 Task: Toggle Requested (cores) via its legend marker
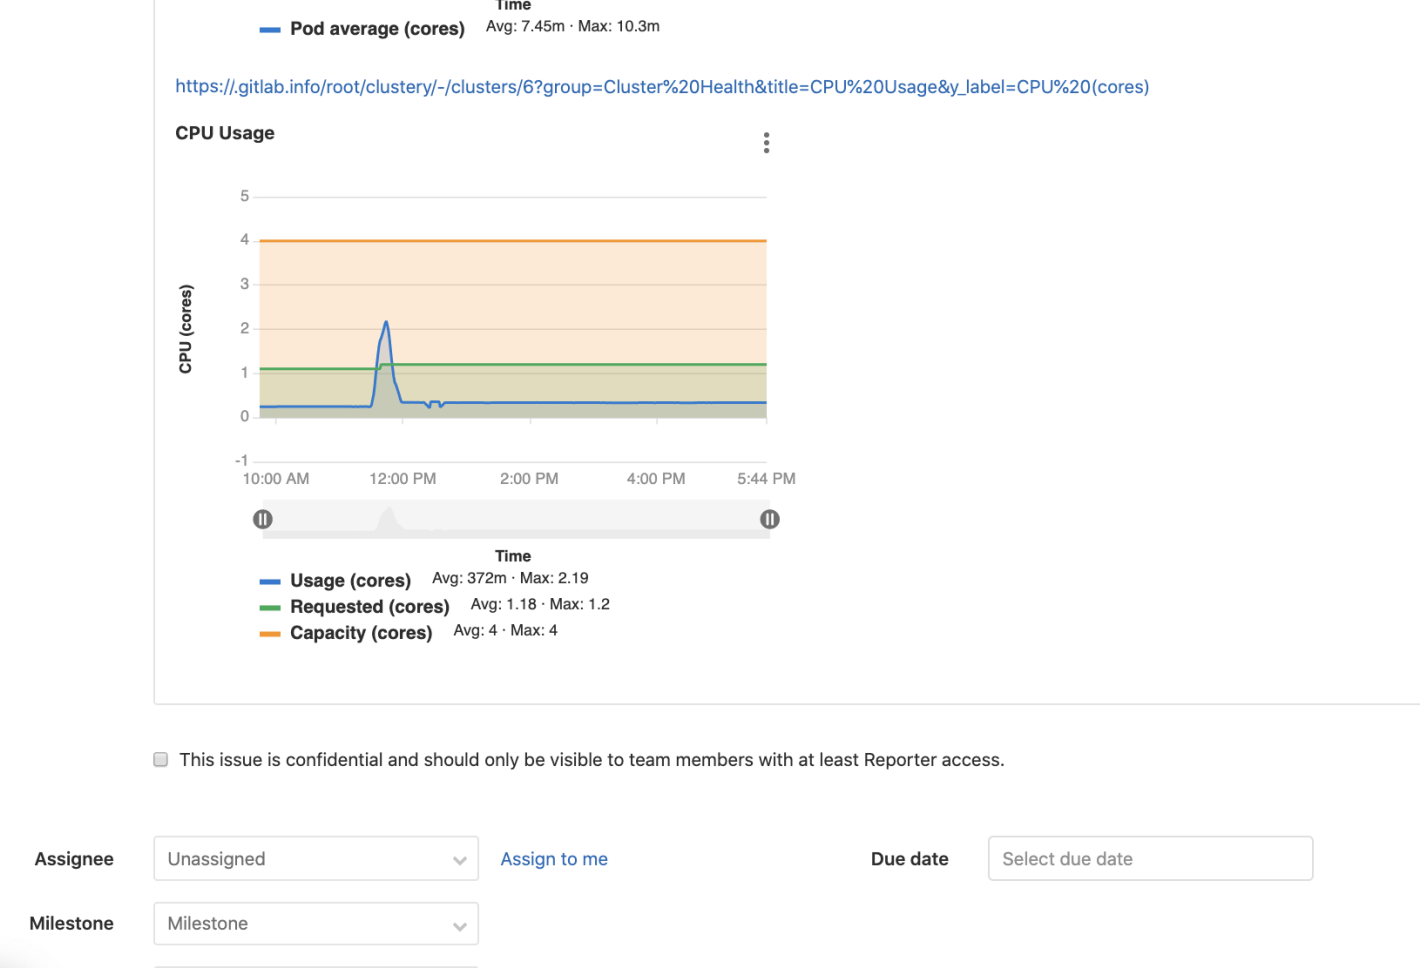[x=270, y=606]
